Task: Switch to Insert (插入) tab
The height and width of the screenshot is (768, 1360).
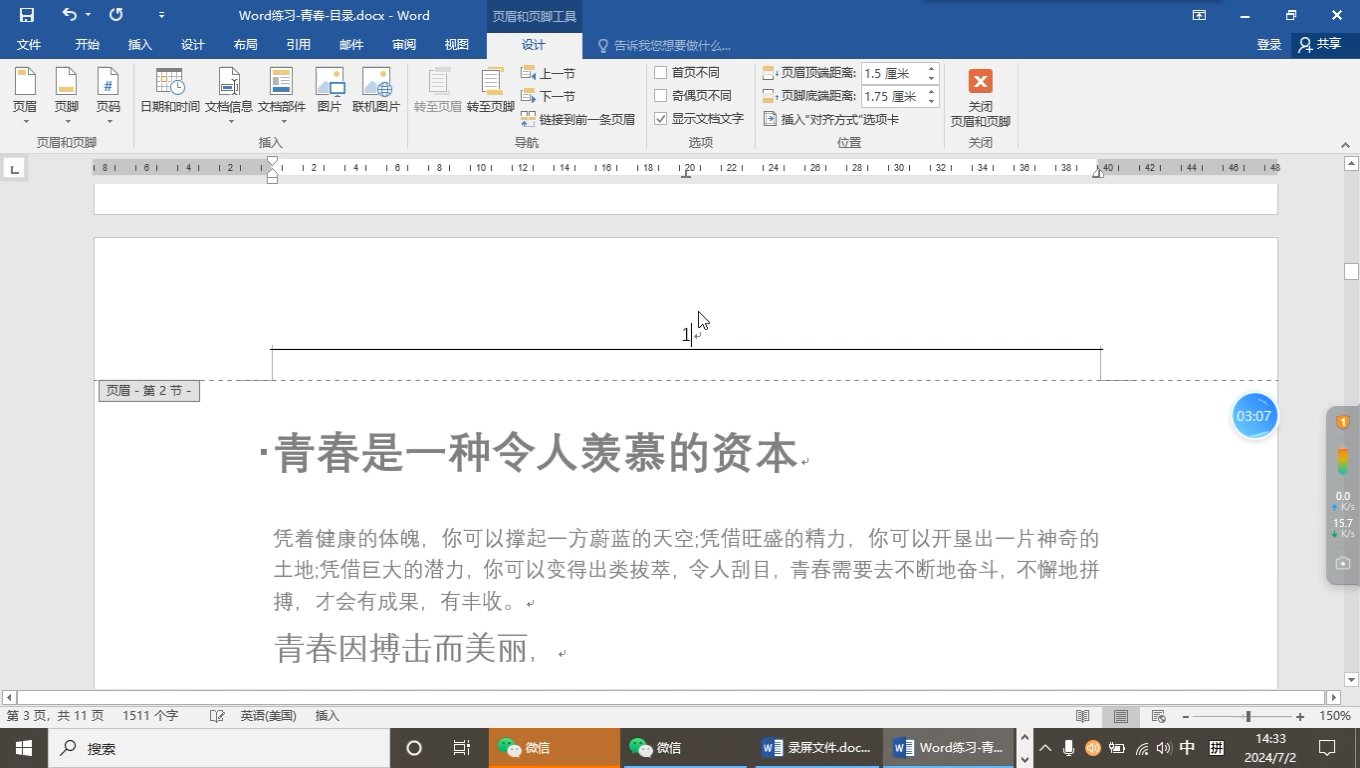Action: click(x=140, y=45)
